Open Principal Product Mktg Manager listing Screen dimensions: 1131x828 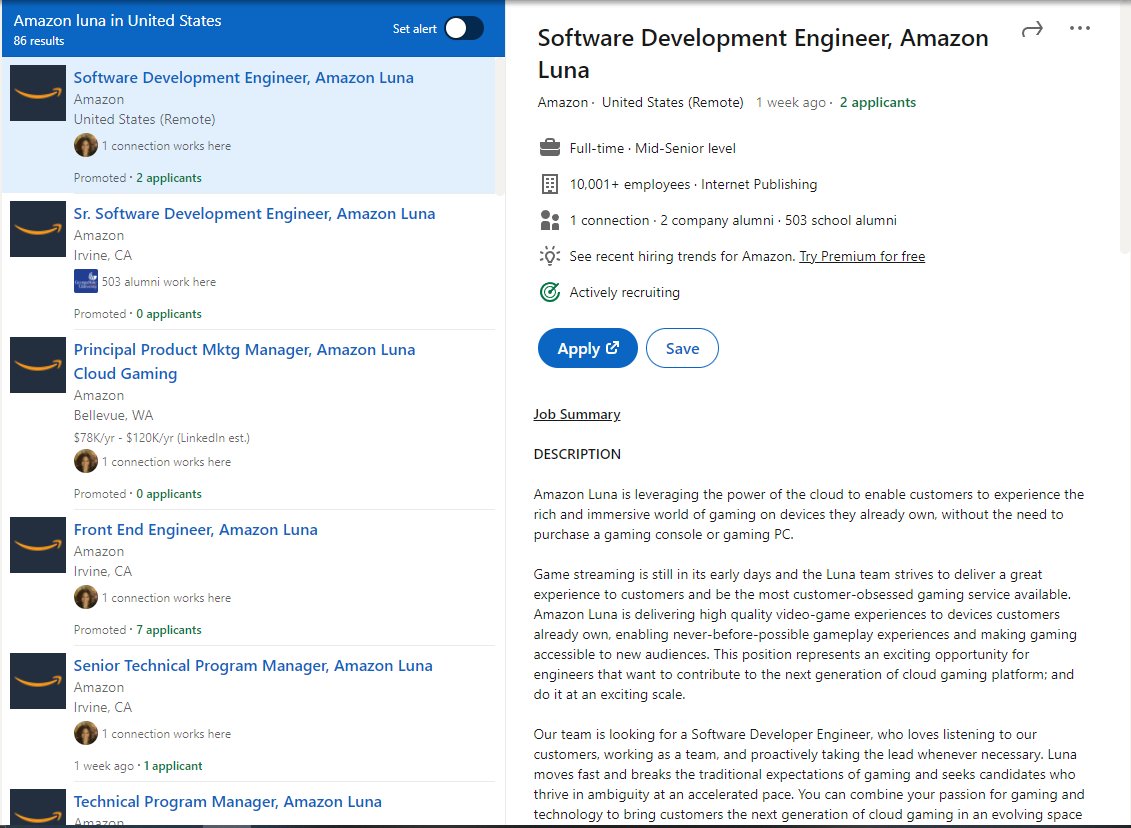click(245, 361)
